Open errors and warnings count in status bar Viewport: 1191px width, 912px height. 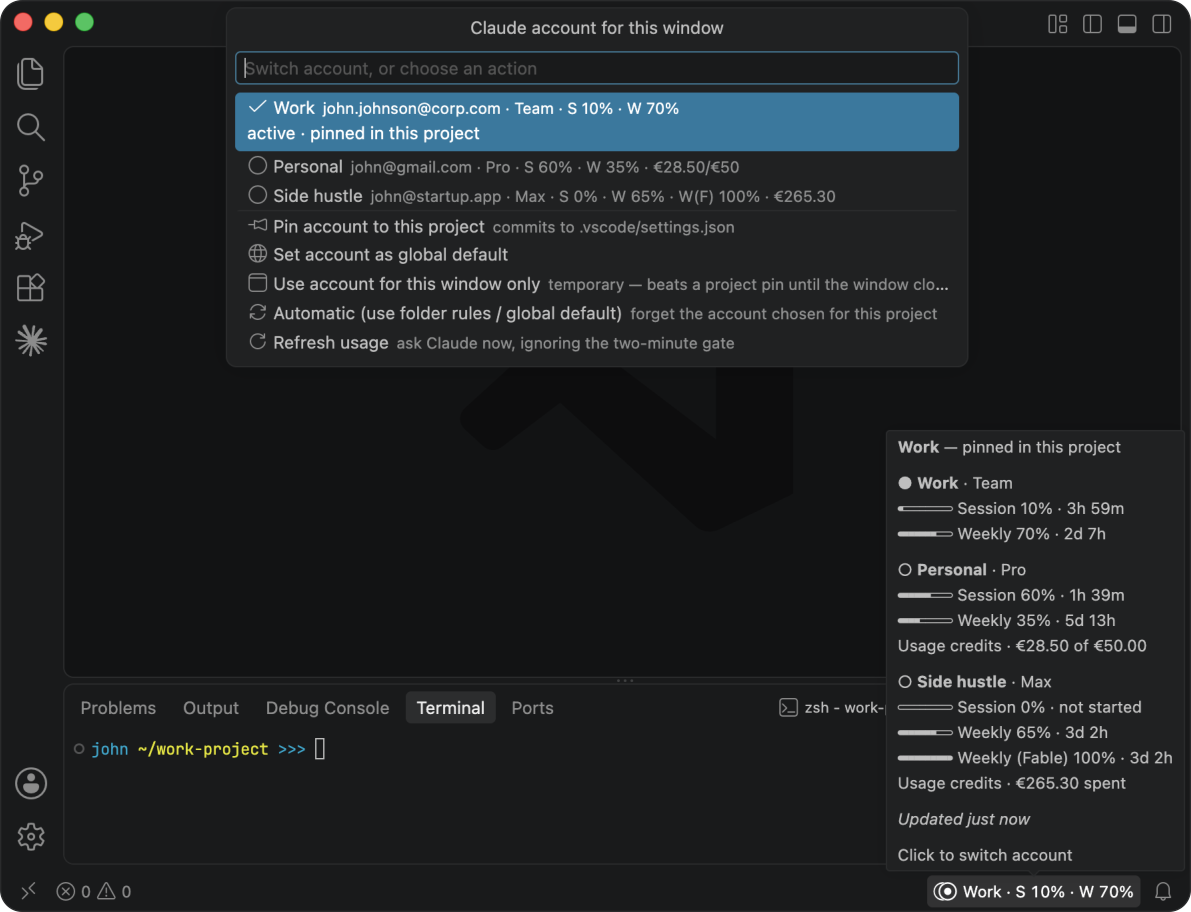click(93, 891)
